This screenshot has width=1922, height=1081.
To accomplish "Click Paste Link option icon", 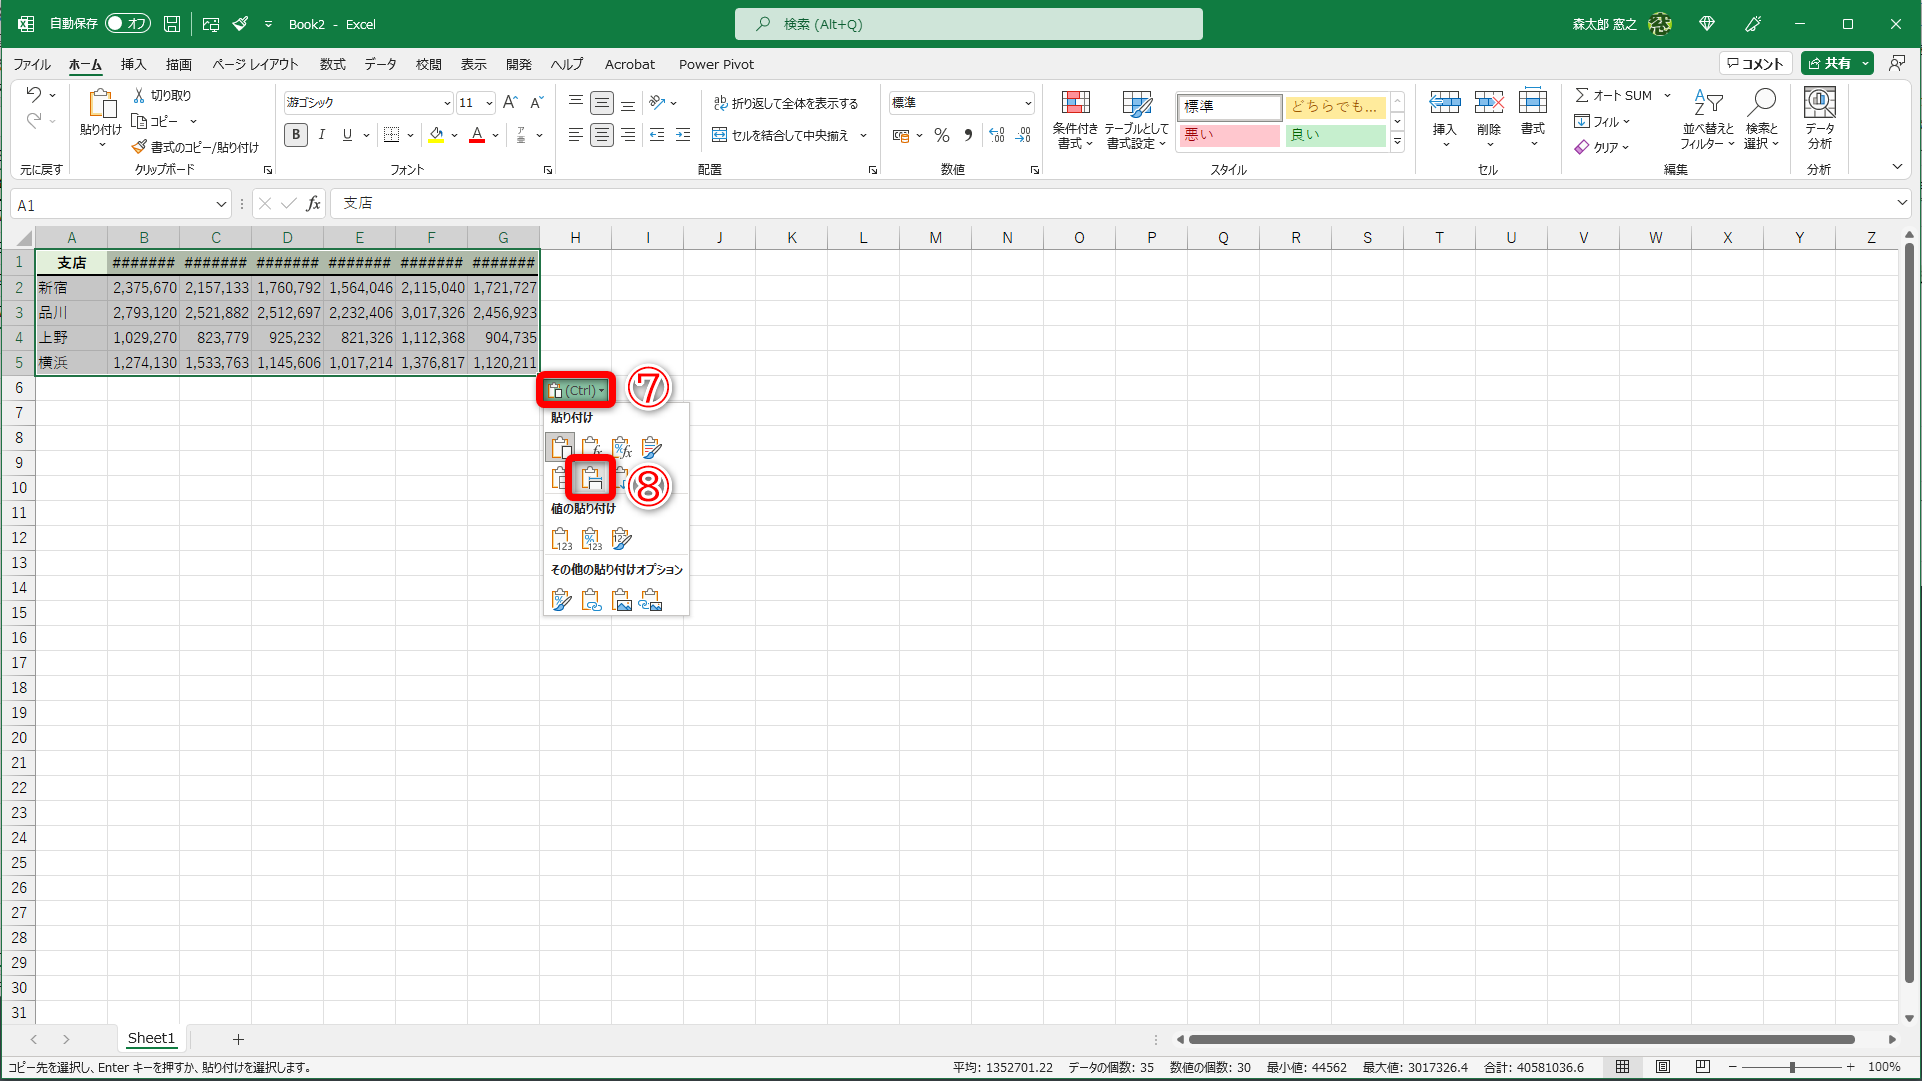I will (592, 600).
